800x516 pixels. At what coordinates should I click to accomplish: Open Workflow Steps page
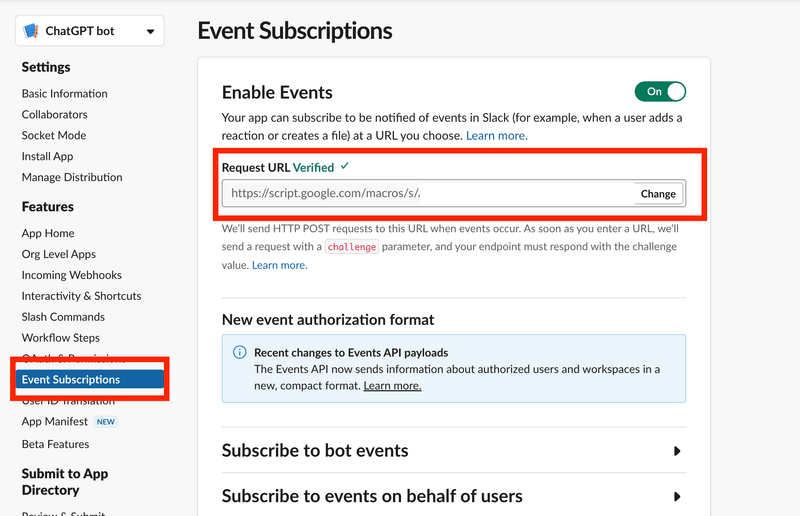coord(60,338)
